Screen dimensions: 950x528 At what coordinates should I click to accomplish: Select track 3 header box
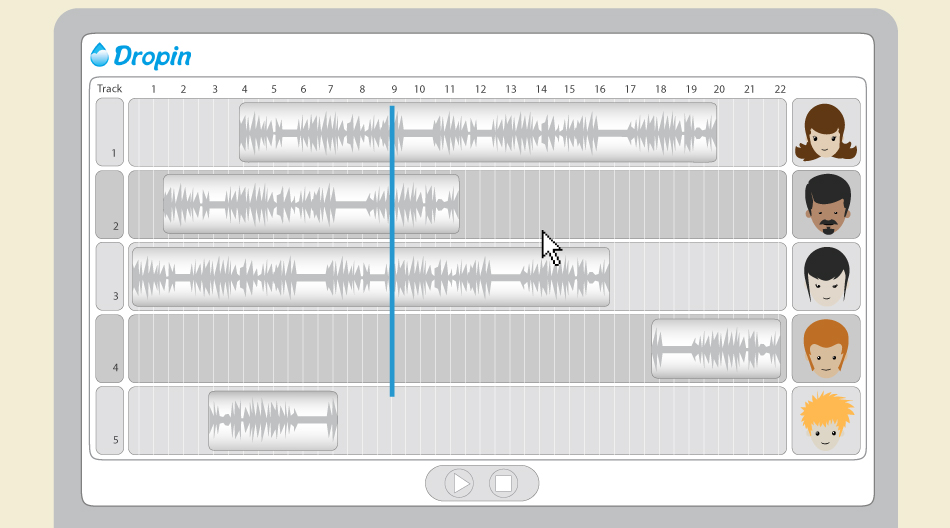[110, 276]
